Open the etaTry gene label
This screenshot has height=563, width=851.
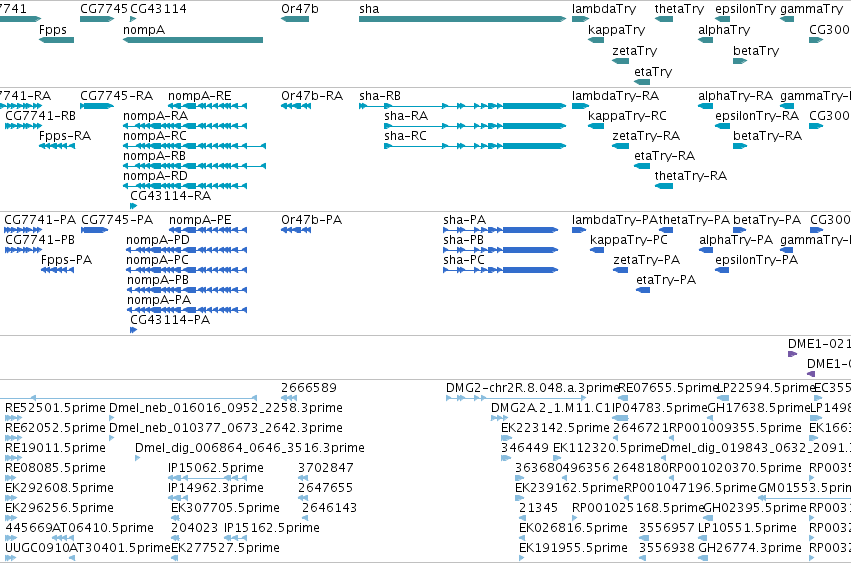pos(653,72)
